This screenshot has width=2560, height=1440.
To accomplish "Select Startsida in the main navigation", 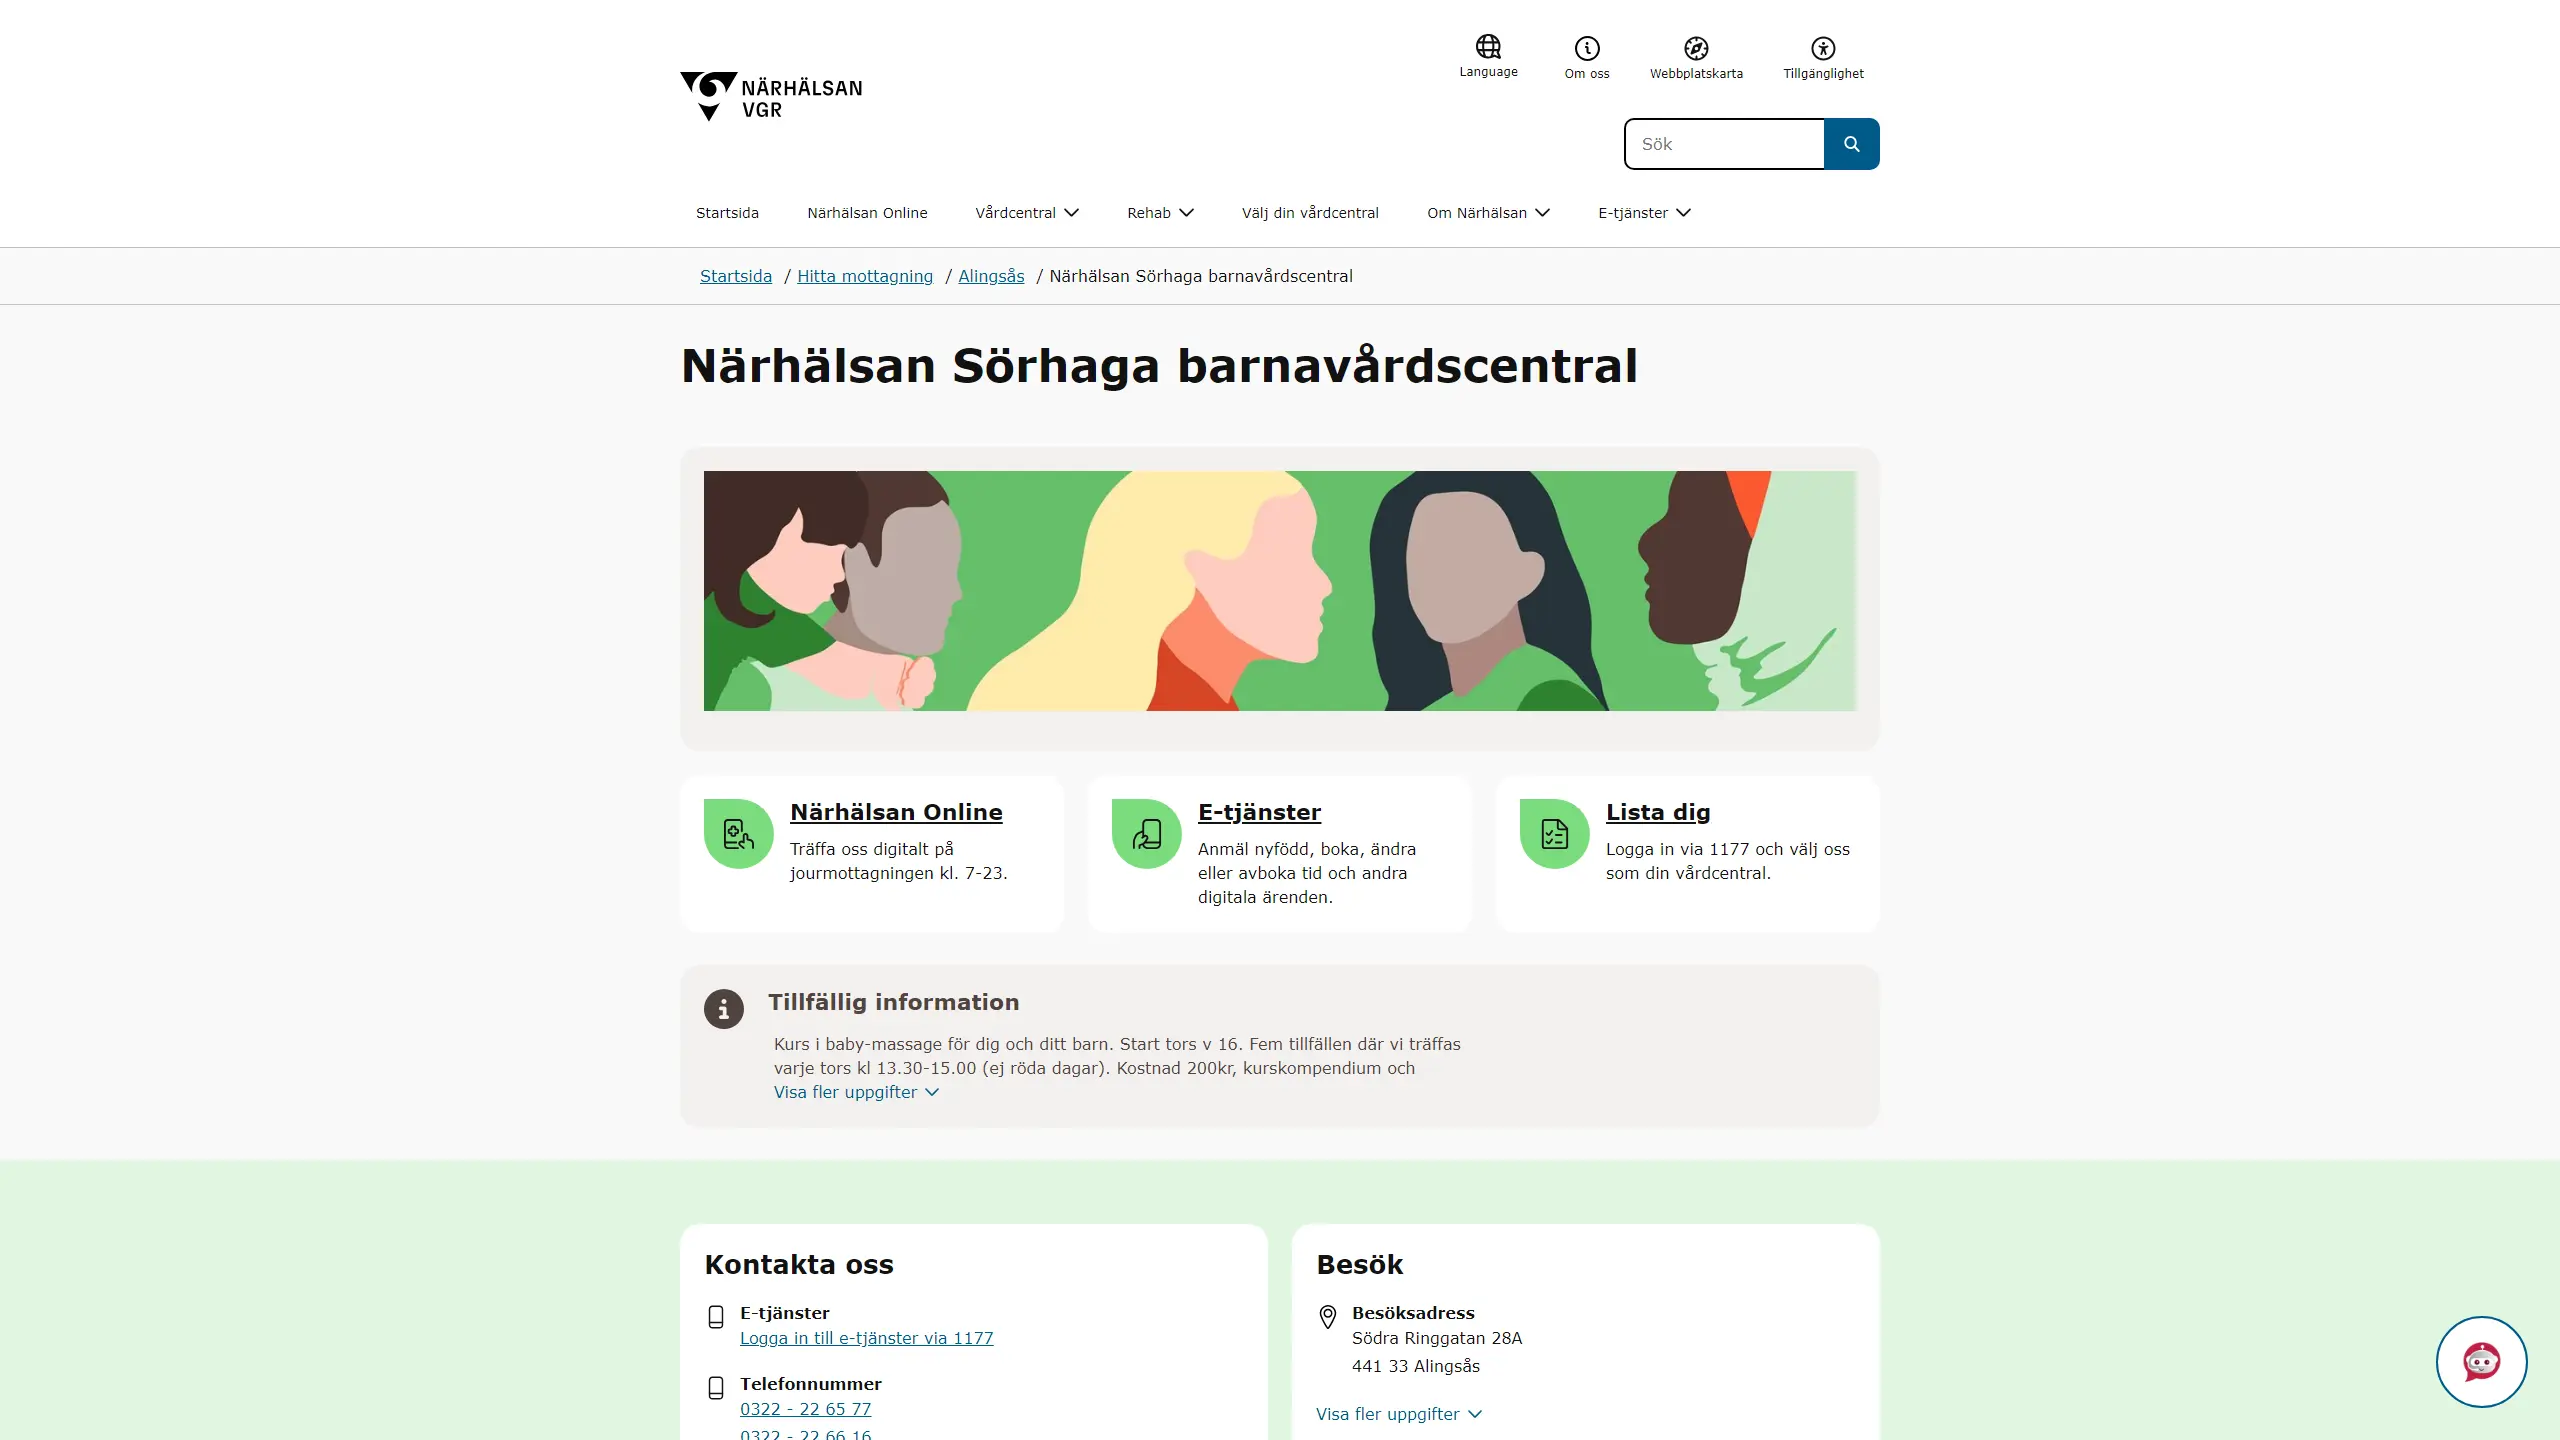I will point(727,212).
